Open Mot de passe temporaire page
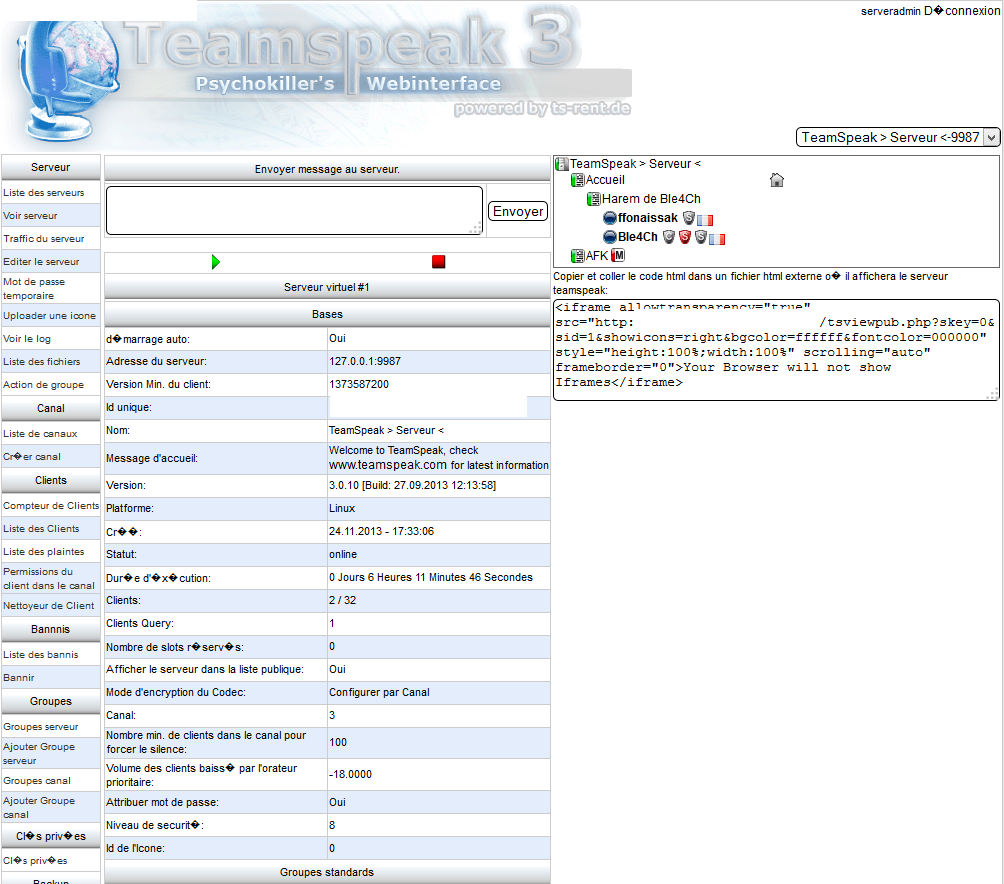 click(x=34, y=289)
